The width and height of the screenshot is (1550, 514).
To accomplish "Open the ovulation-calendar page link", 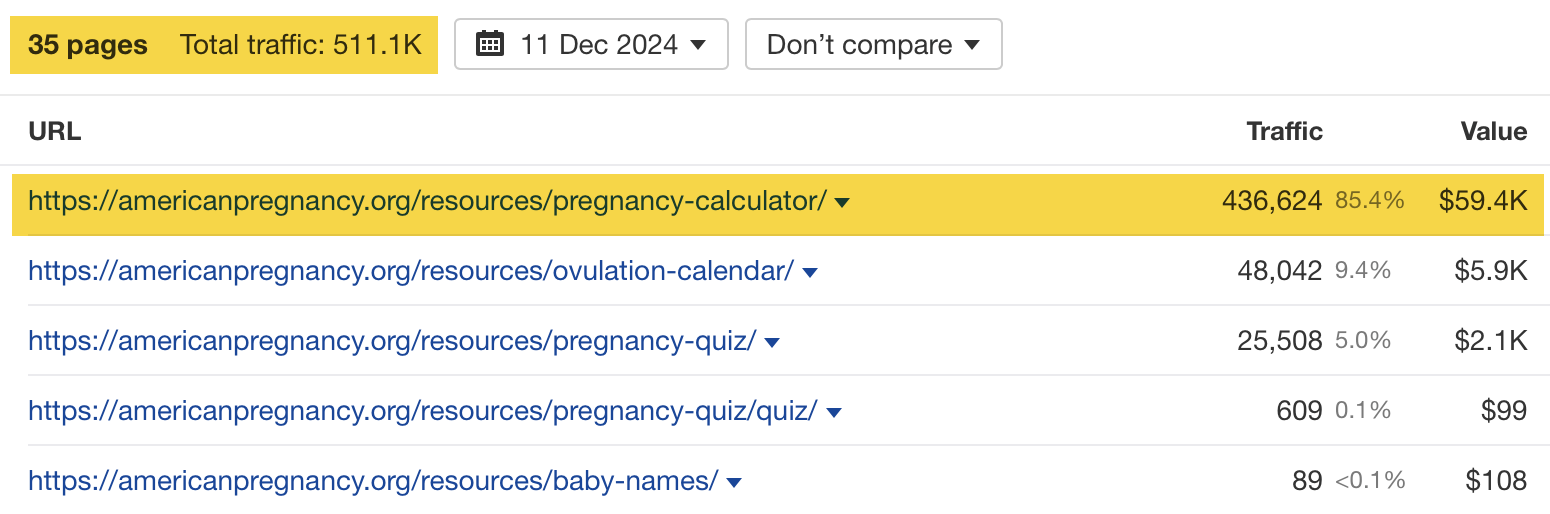I will click(411, 271).
